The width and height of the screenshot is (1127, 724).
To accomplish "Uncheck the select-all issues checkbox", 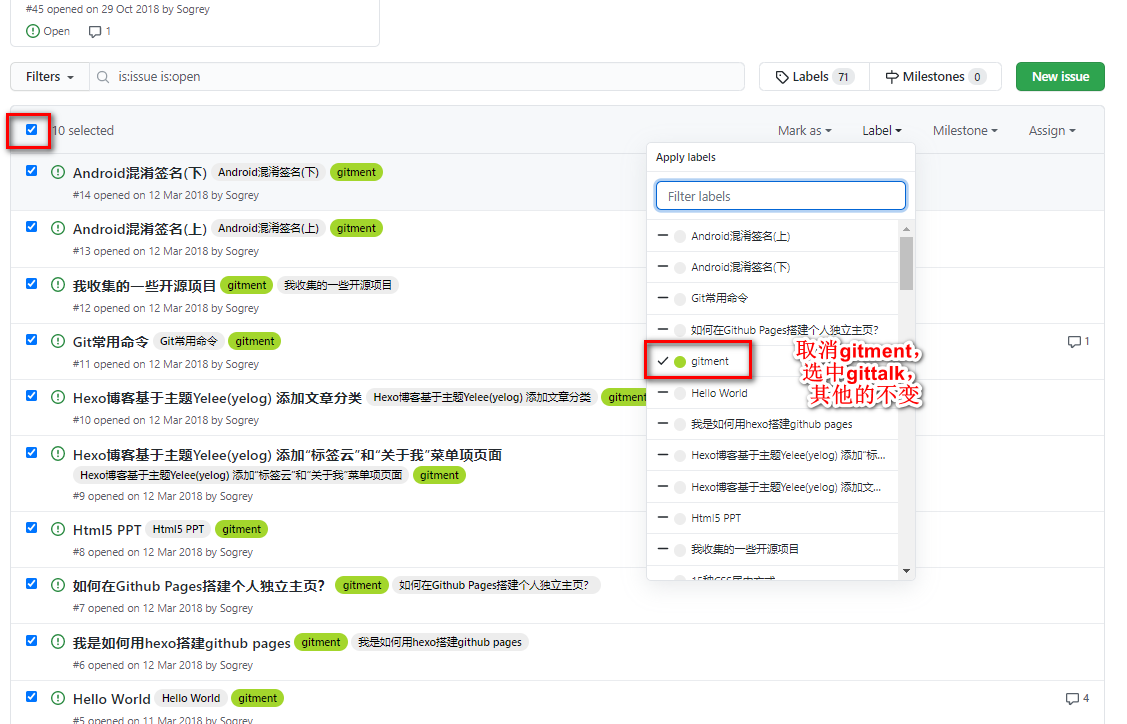I will [x=32, y=130].
